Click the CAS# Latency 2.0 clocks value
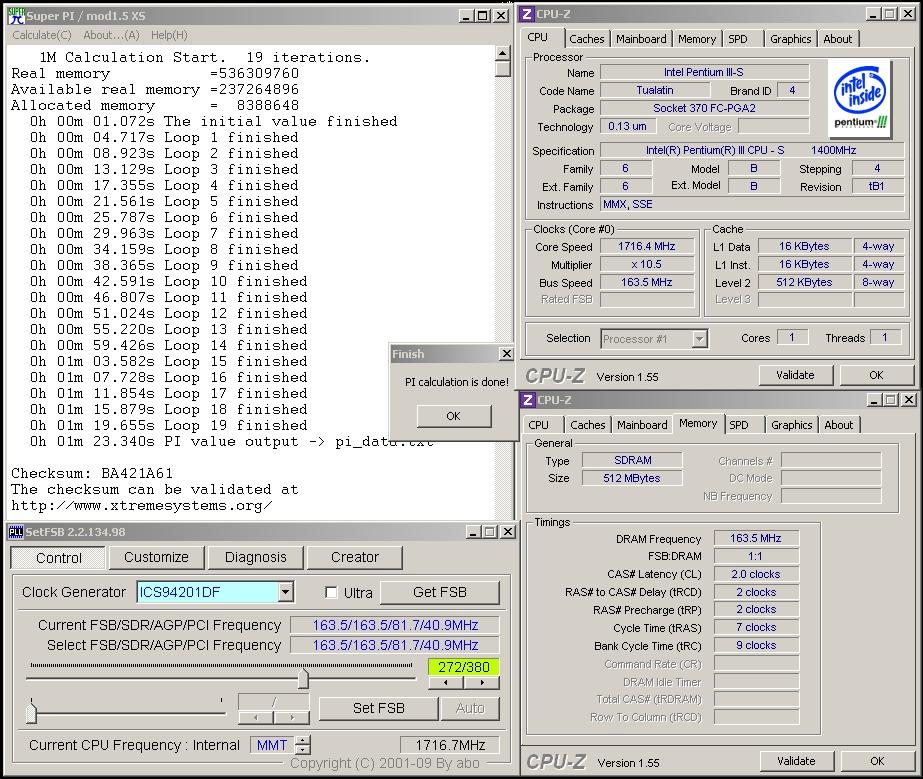 coord(756,574)
